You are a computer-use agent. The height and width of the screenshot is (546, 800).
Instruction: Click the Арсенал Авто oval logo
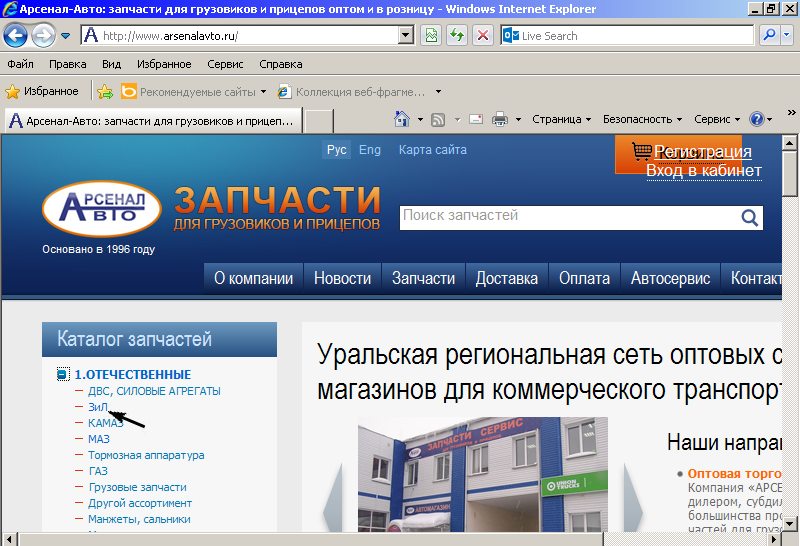[x=102, y=209]
